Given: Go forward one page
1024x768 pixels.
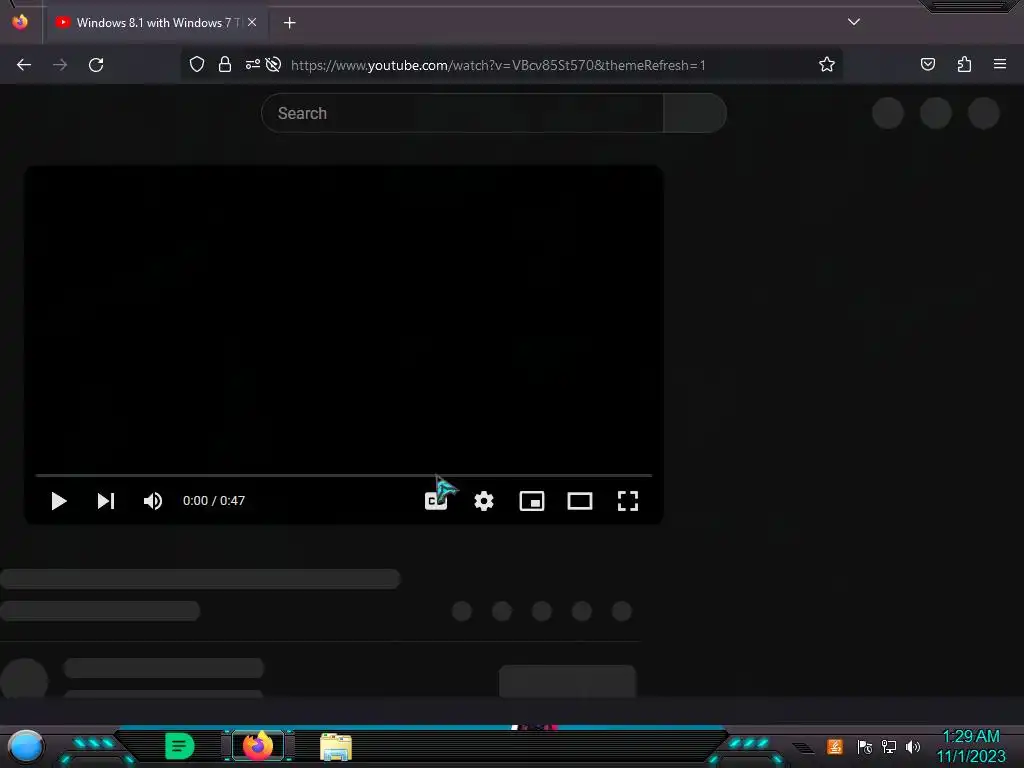Looking at the screenshot, I should (x=60, y=65).
